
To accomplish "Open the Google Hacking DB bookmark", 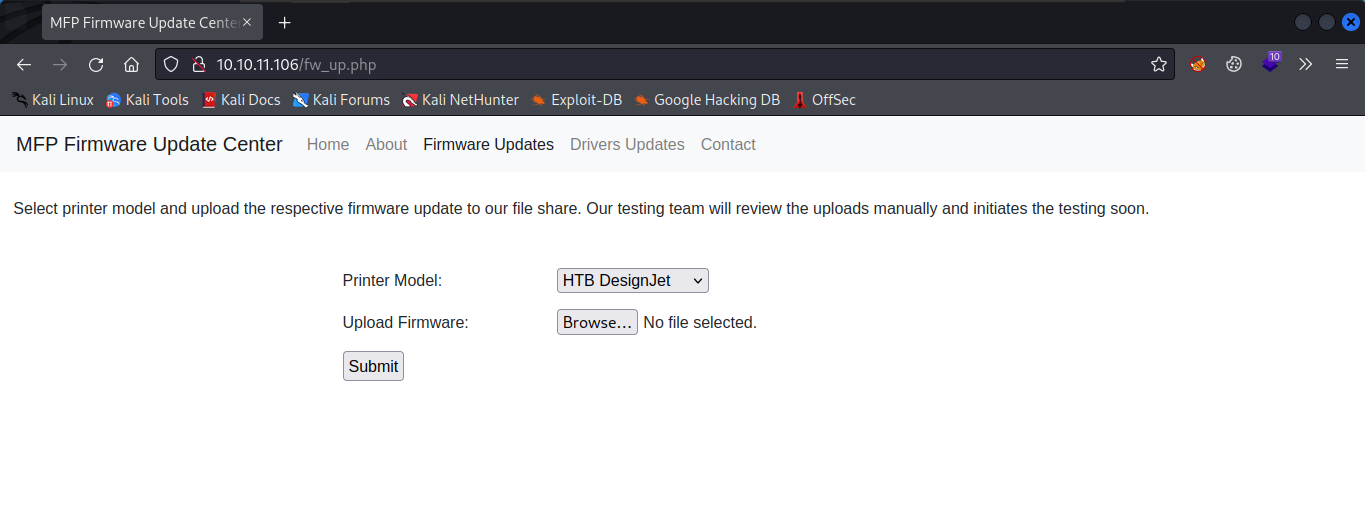I will click(707, 100).
